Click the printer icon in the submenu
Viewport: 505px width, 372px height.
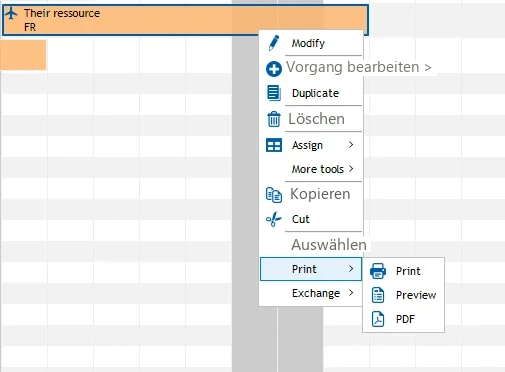click(378, 271)
